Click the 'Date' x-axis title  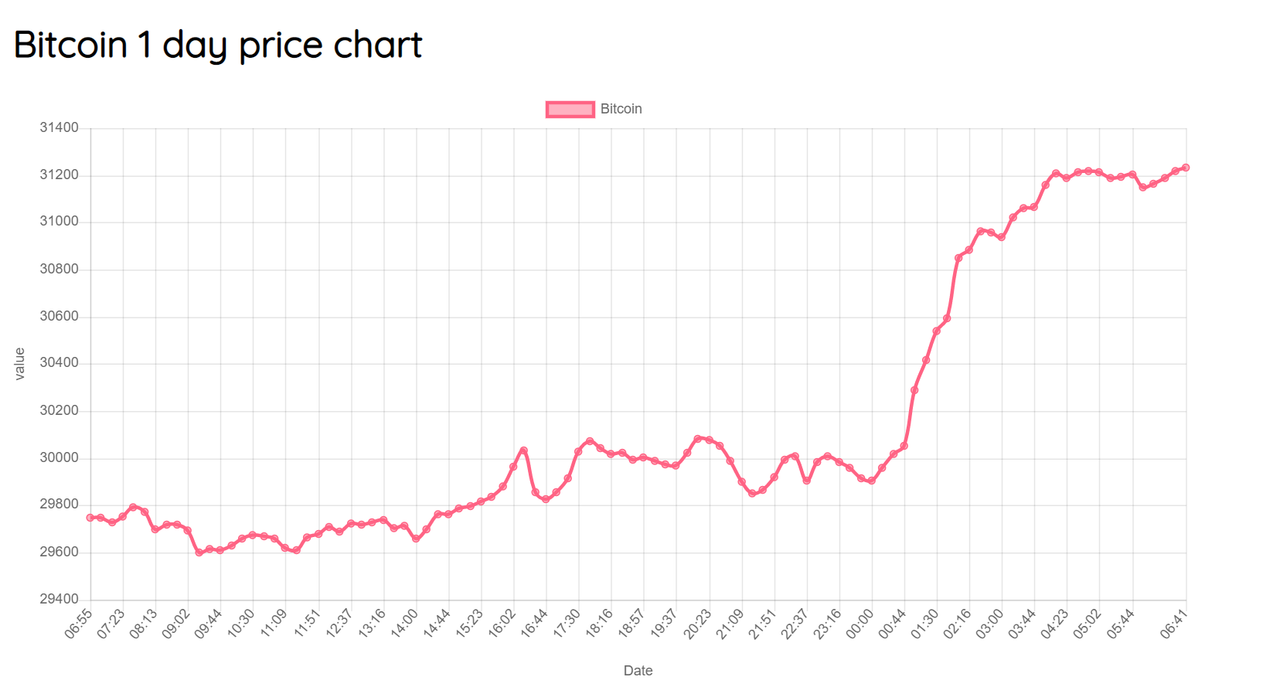(x=638, y=671)
